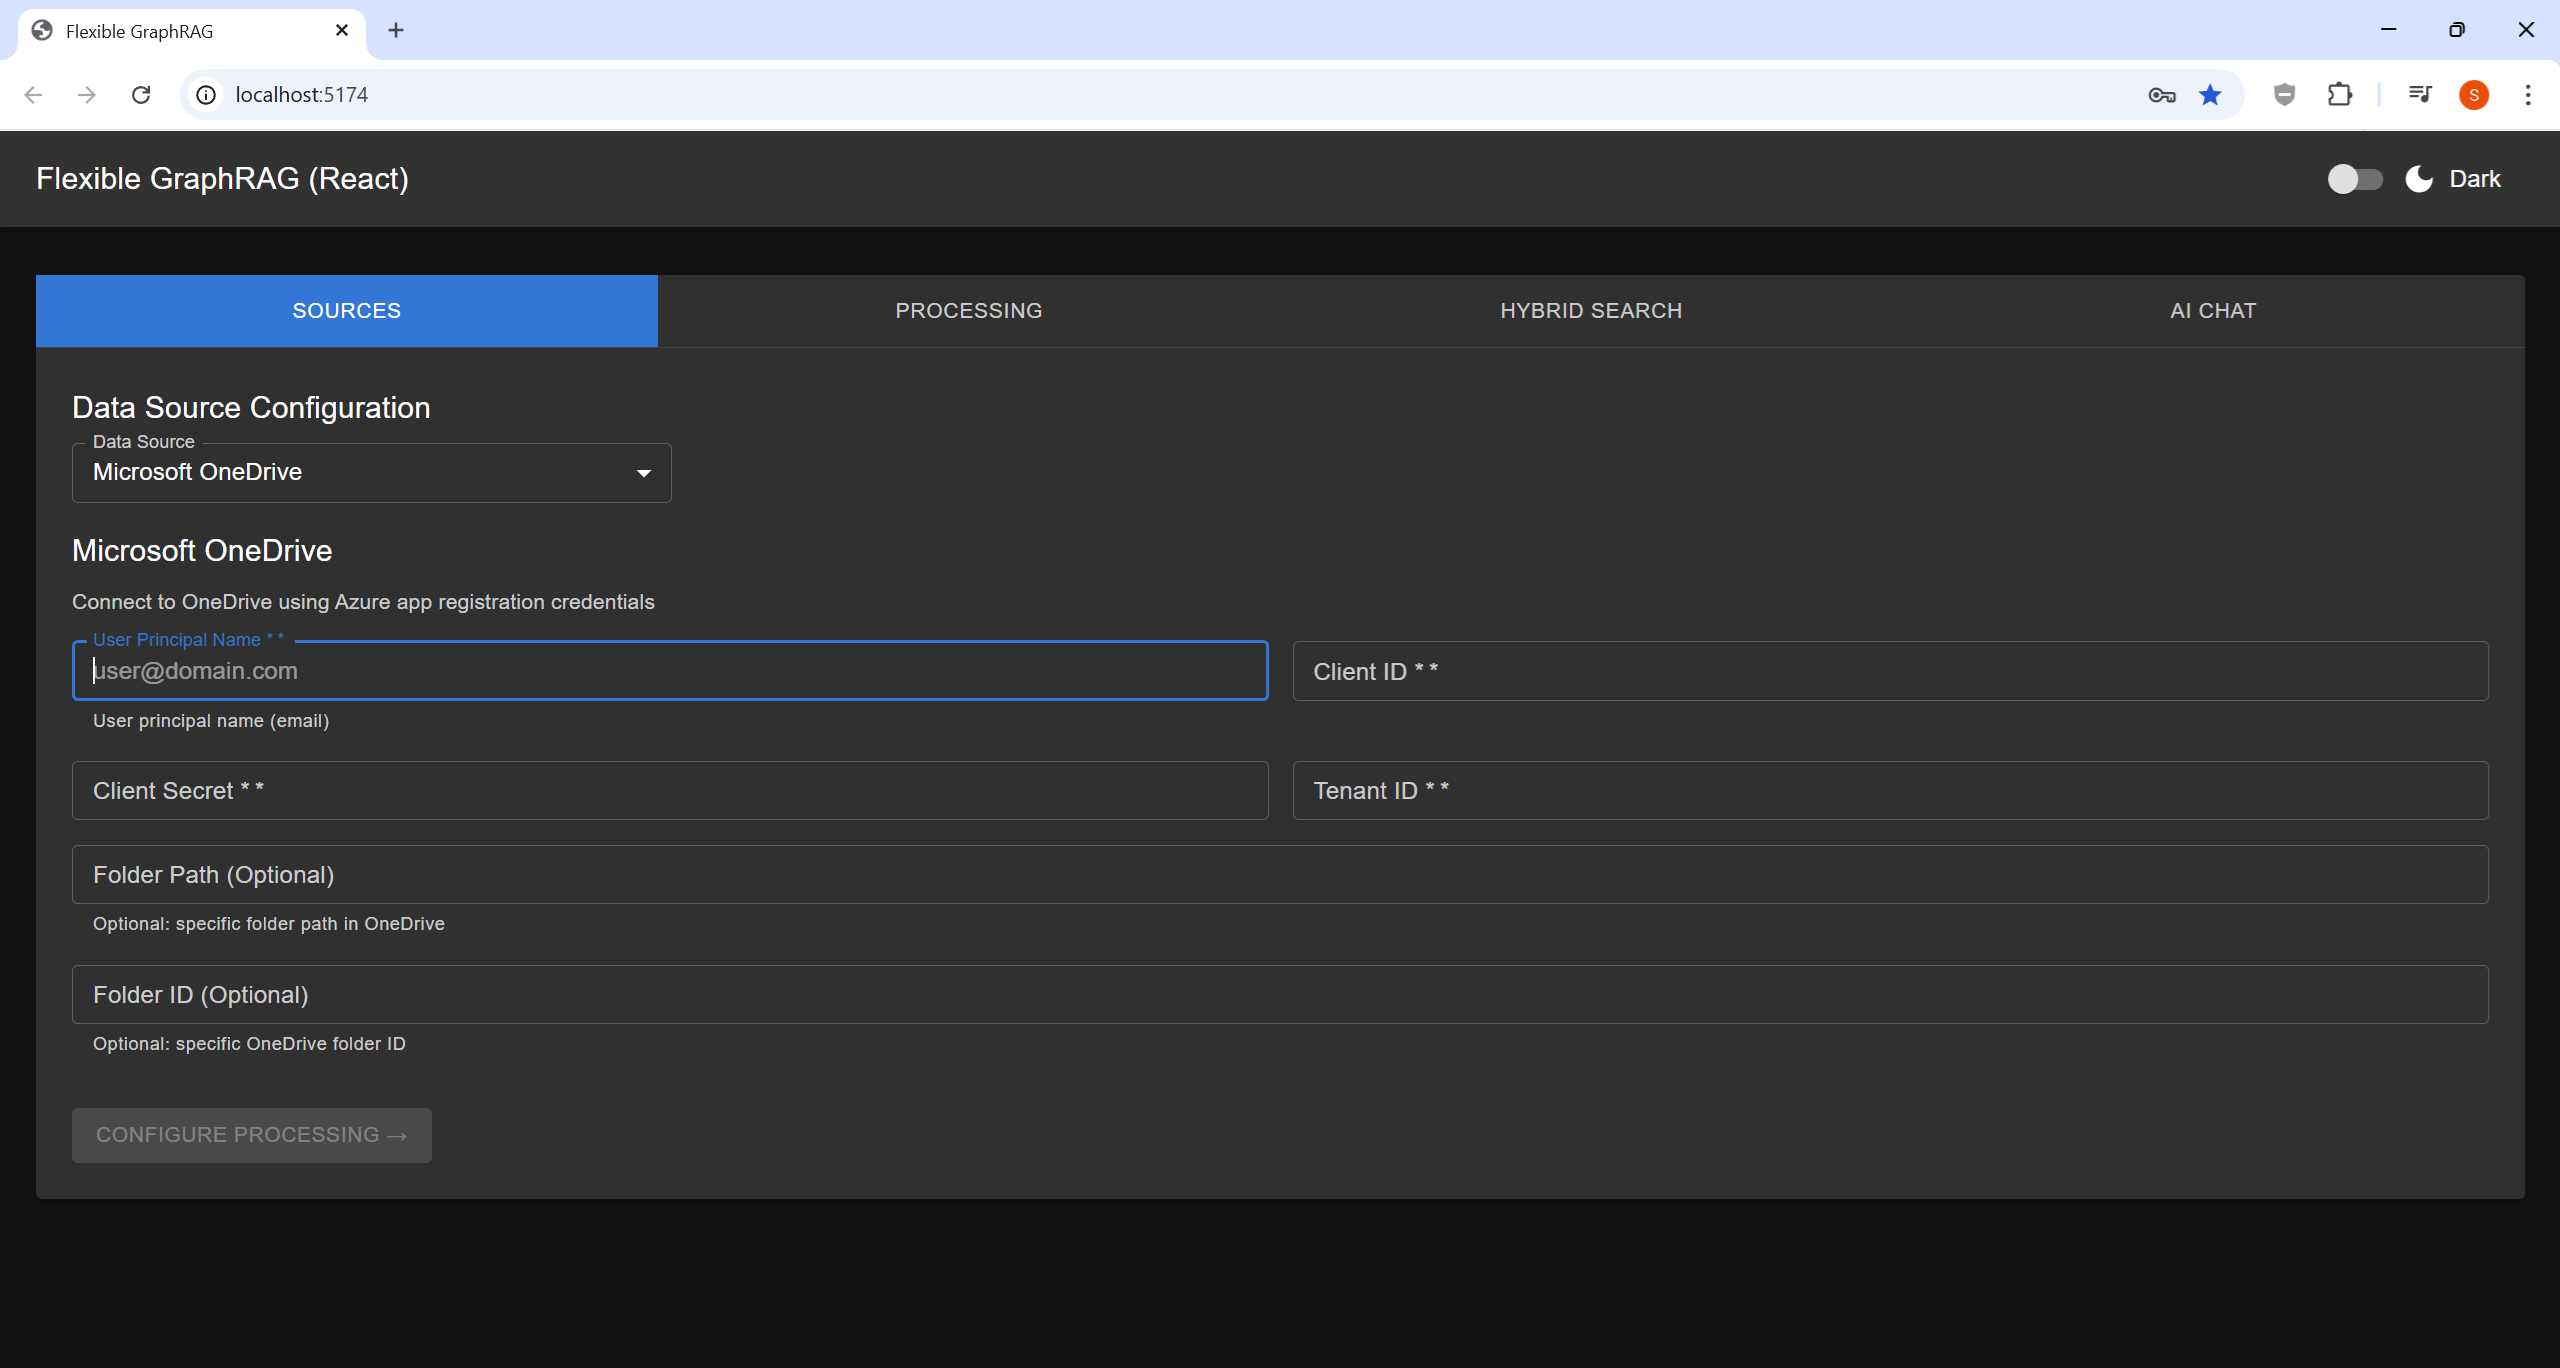The image size is (2560, 1368).
Task: Toggle the Dark mode switch
Action: coord(2354,178)
